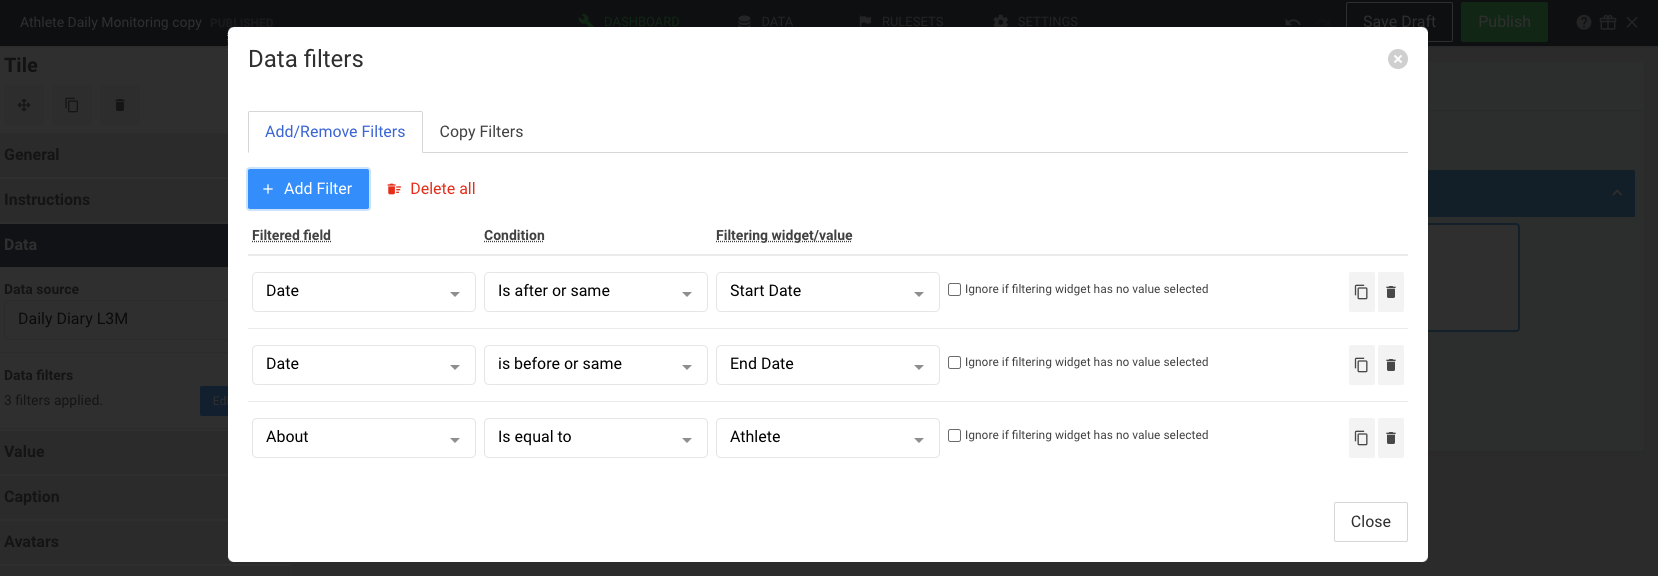
Task: Expand the General section in Tile panel
Action: 114,155
